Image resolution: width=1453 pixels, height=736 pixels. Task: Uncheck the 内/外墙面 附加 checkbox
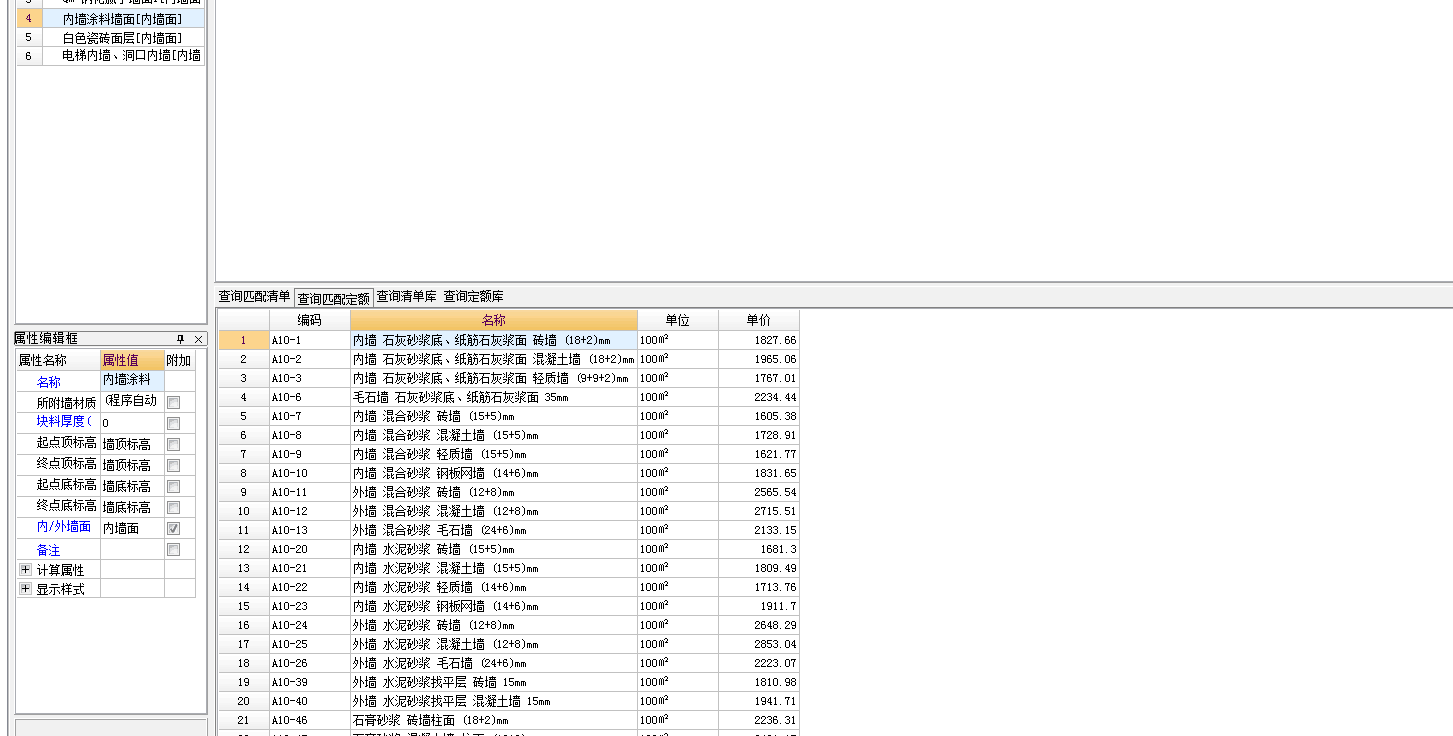174,528
